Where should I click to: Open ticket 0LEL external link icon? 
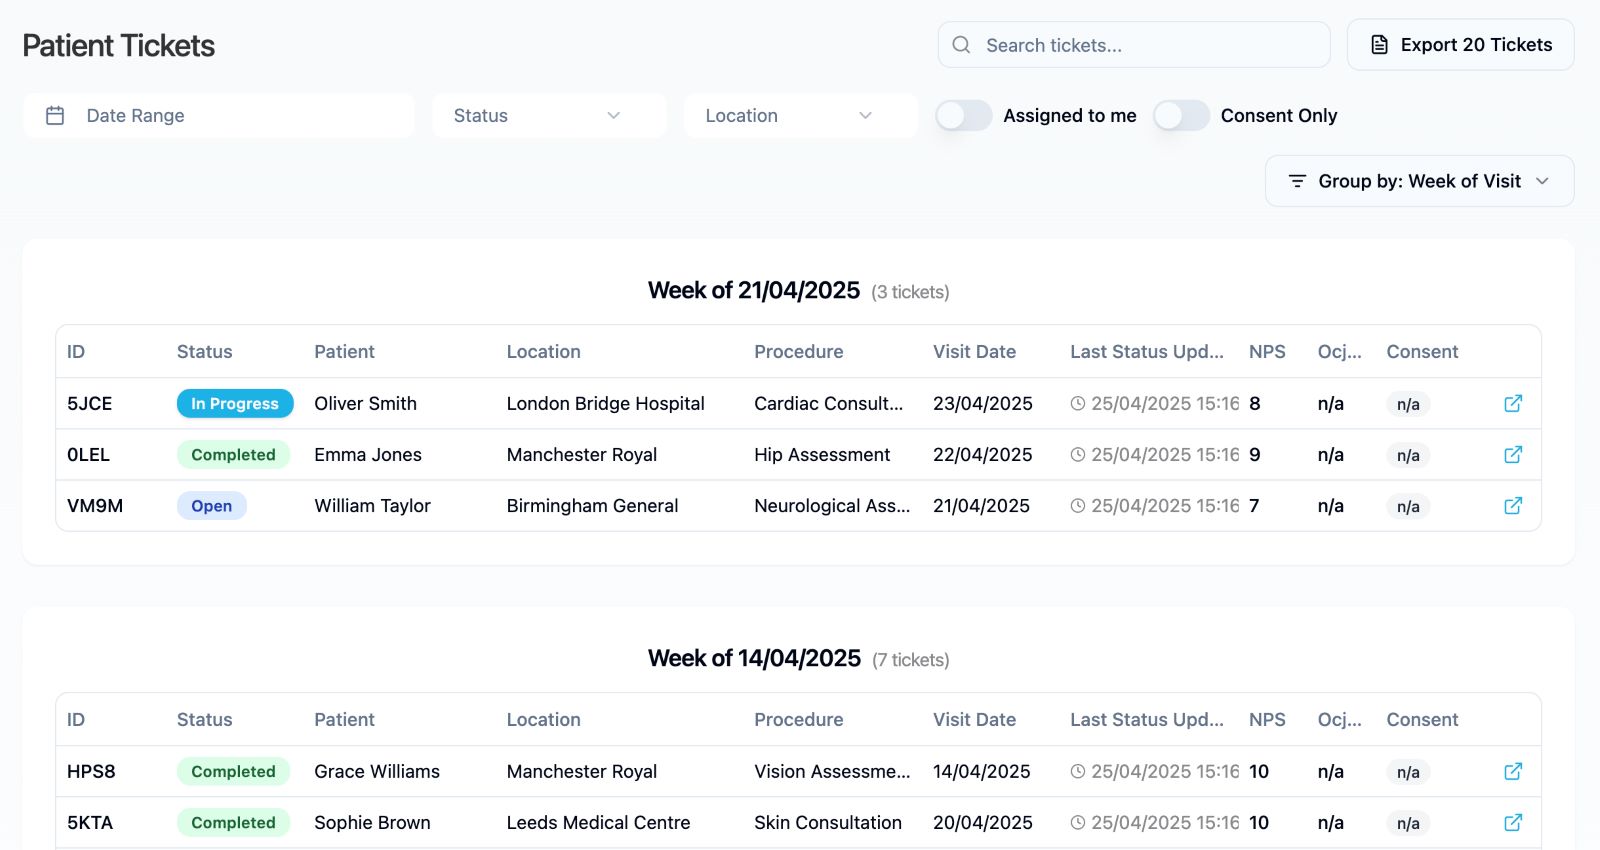click(1513, 454)
